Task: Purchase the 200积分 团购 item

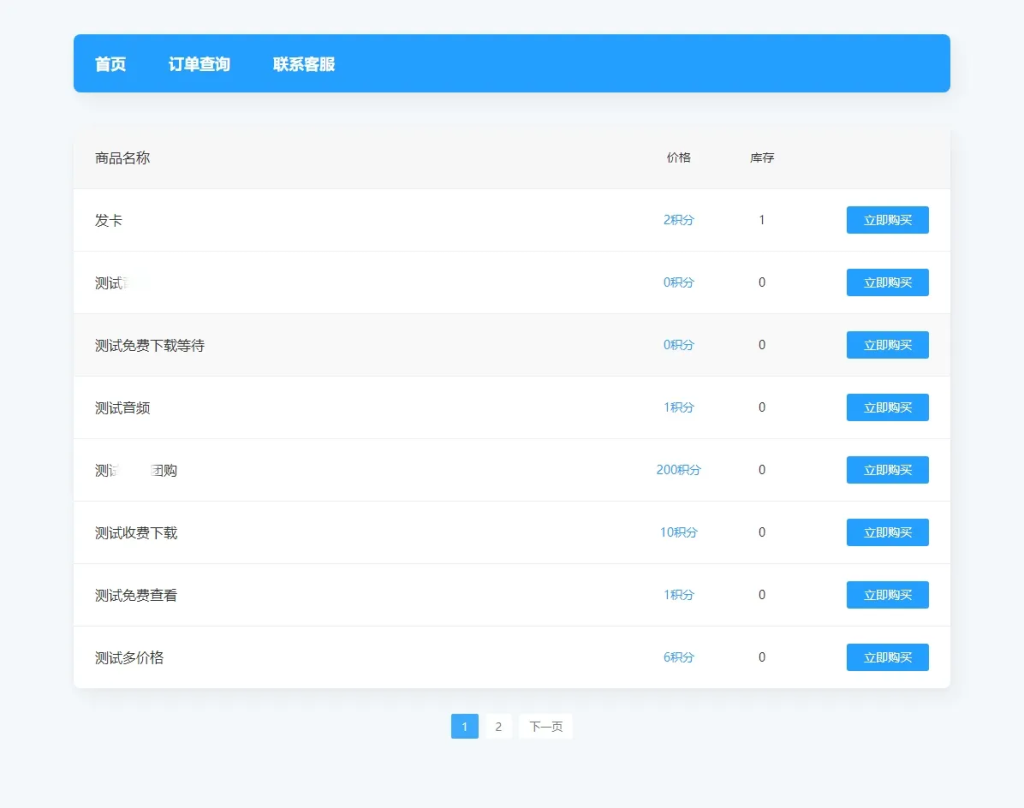Action: tap(887, 470)
